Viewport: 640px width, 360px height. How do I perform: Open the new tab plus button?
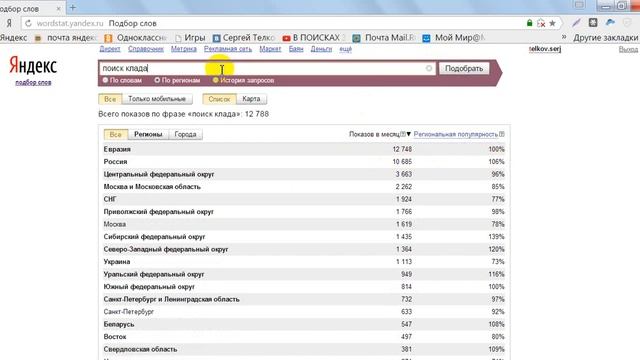73,7
